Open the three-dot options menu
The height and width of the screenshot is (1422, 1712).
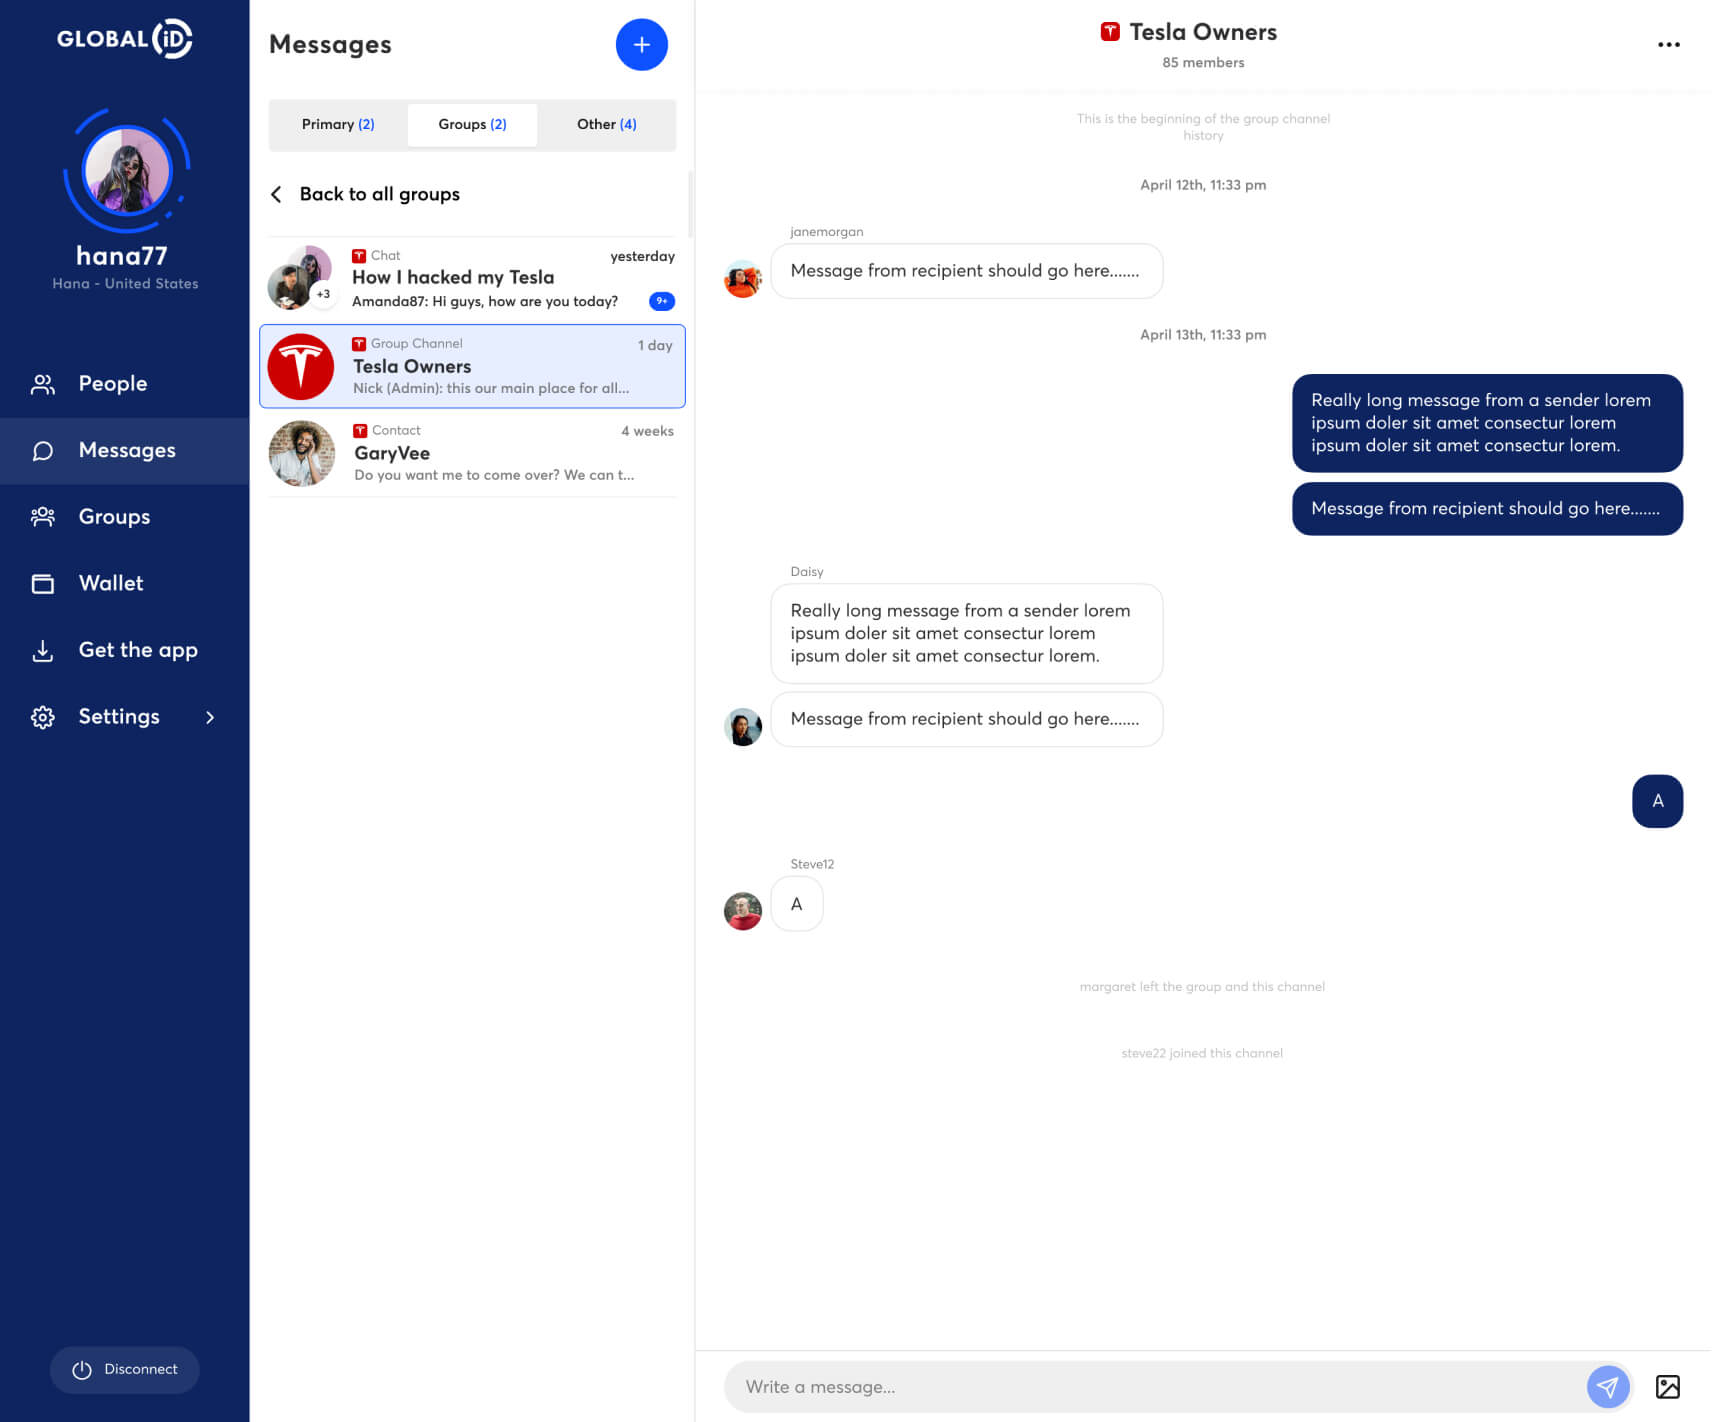pos(1668,45)
